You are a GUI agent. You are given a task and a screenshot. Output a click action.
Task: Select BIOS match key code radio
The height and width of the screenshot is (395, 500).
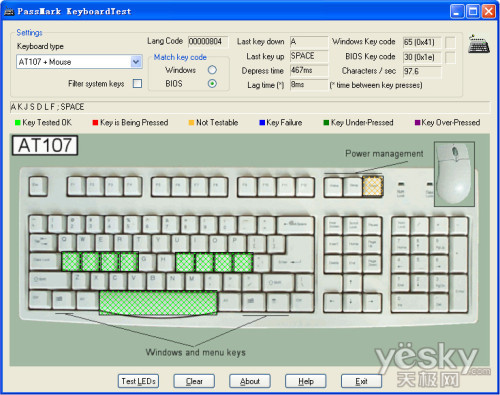(x=212, y=83)
